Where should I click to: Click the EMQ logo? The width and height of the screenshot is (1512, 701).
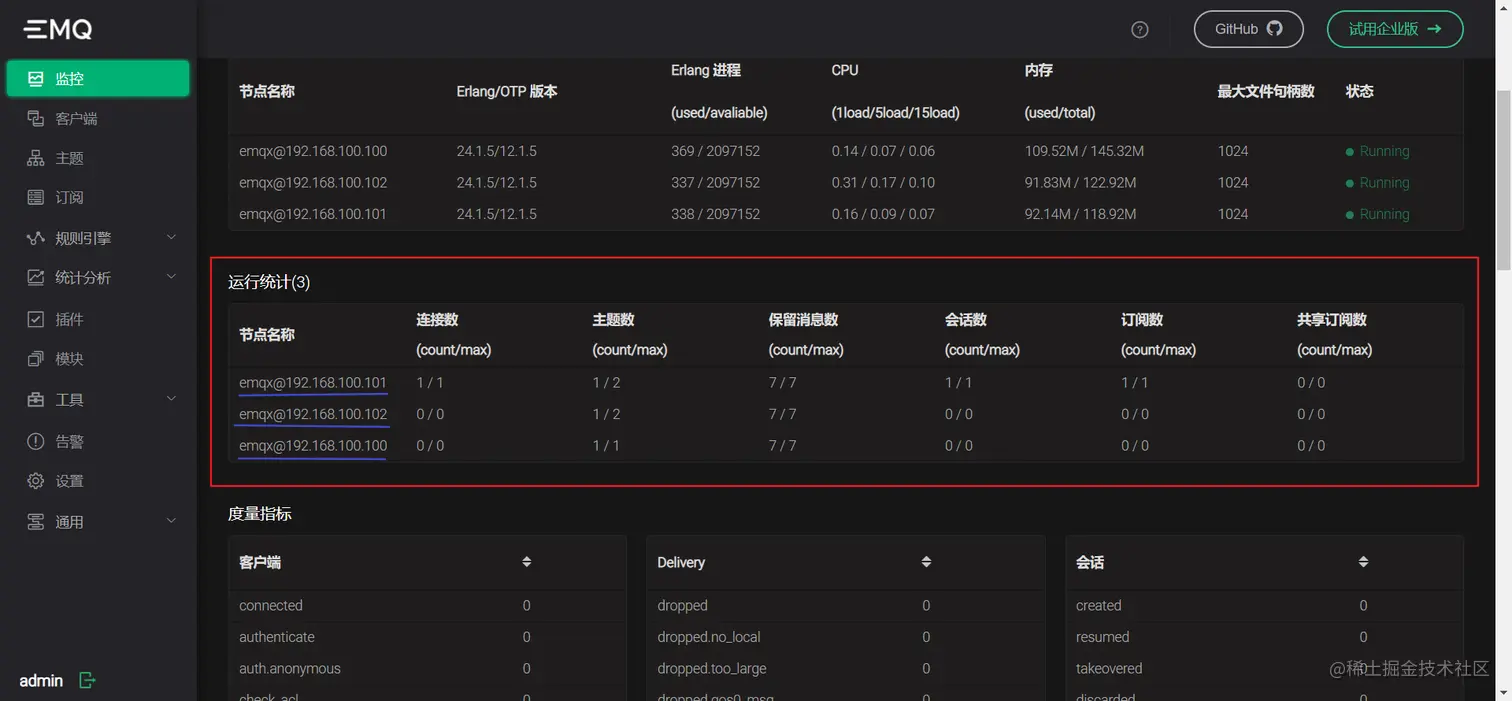tap(58, 30)
